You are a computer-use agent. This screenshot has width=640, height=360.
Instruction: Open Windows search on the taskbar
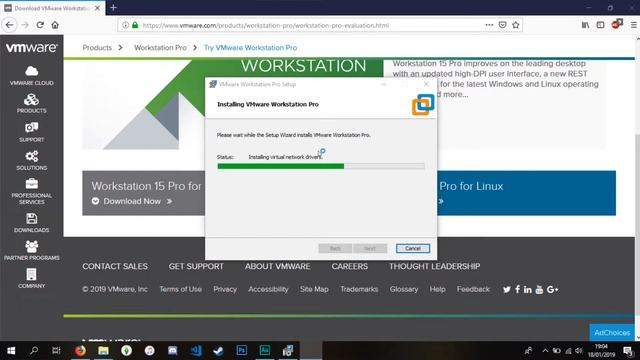[34, 351]
